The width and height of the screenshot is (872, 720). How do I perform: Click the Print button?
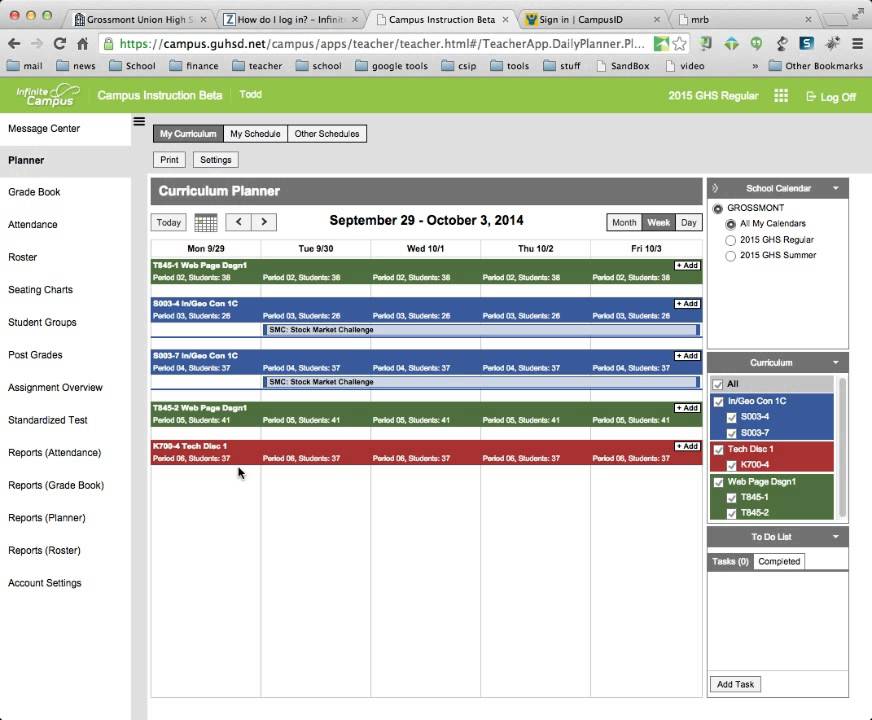click(169, 160)
